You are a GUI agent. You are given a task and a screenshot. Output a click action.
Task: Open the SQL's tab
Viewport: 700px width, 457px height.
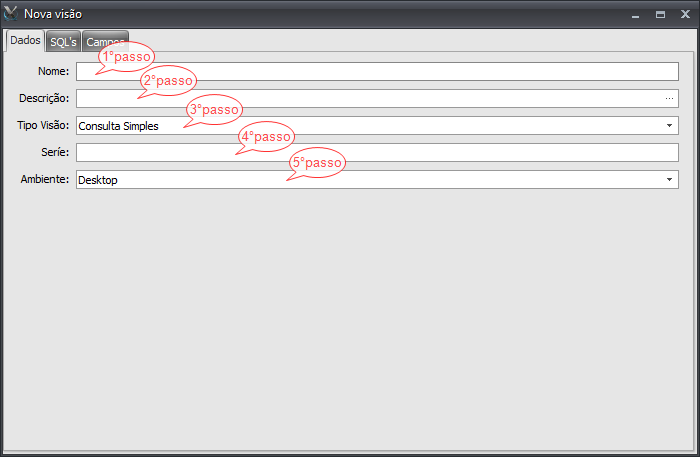(x=63, y=42)
